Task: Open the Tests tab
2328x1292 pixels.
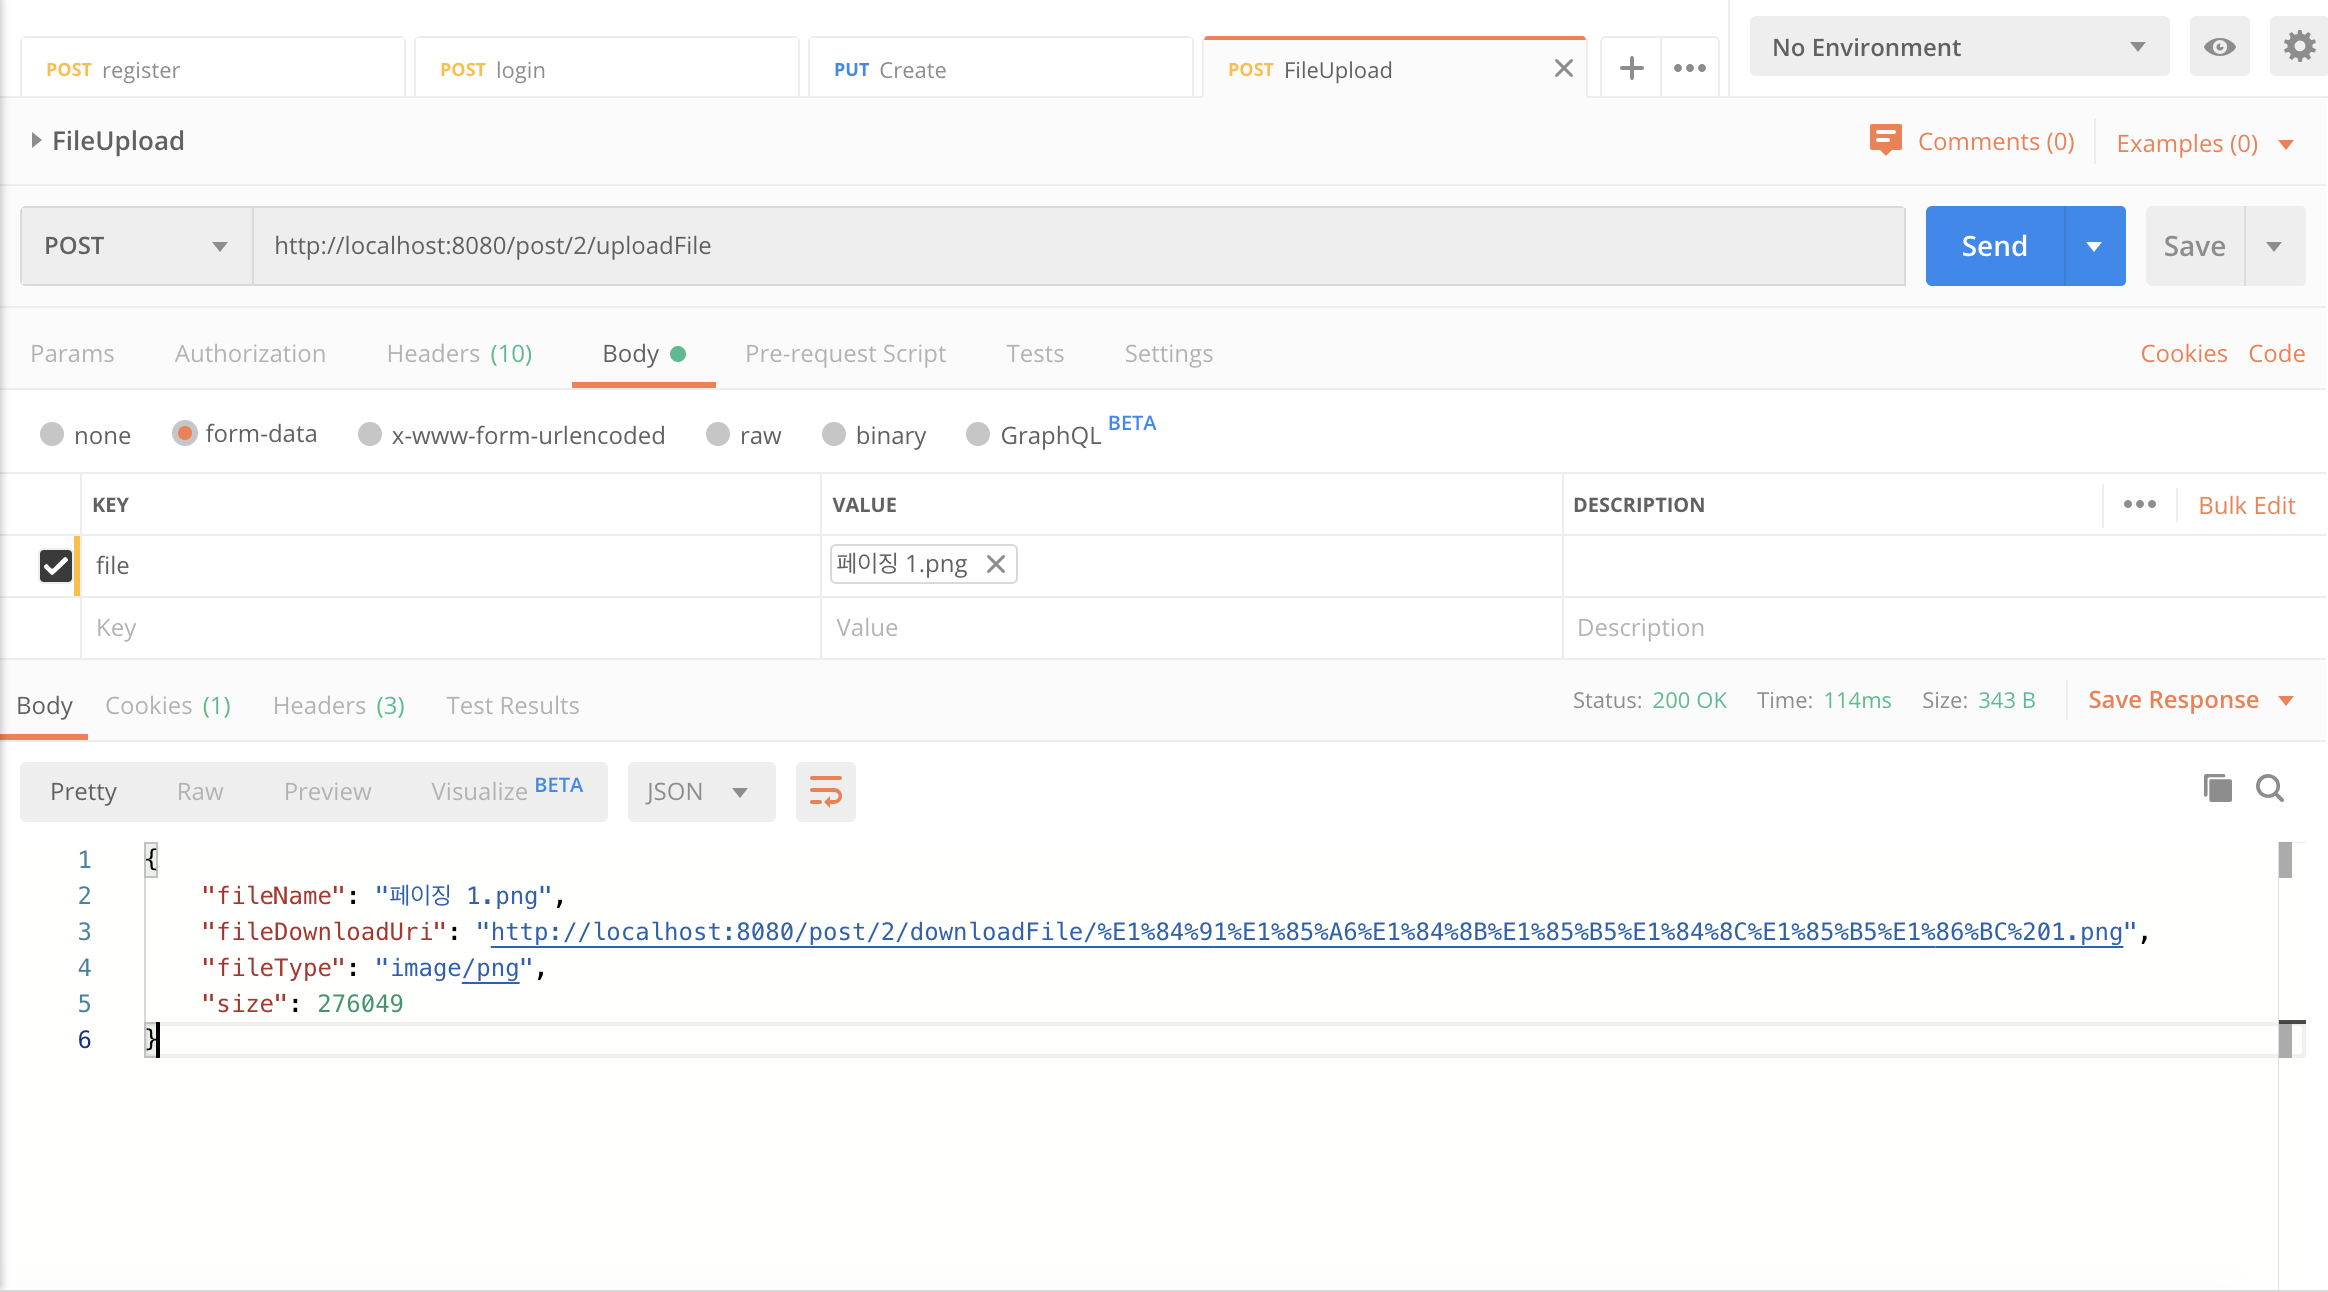Action: click(1035, 353)
